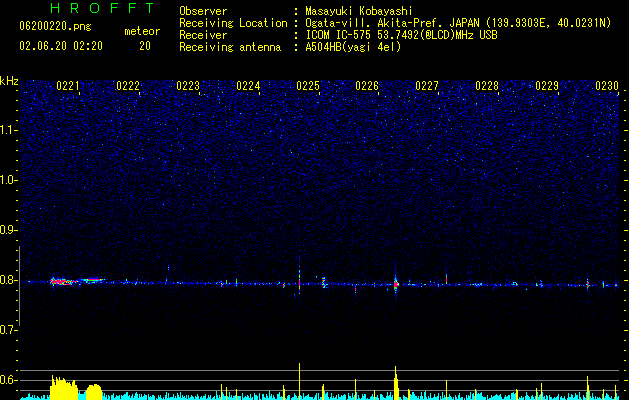Click the 'Receiving Location' label
Image resolution: width=629 pixels, height=400 pixels.
coord(233,23)
